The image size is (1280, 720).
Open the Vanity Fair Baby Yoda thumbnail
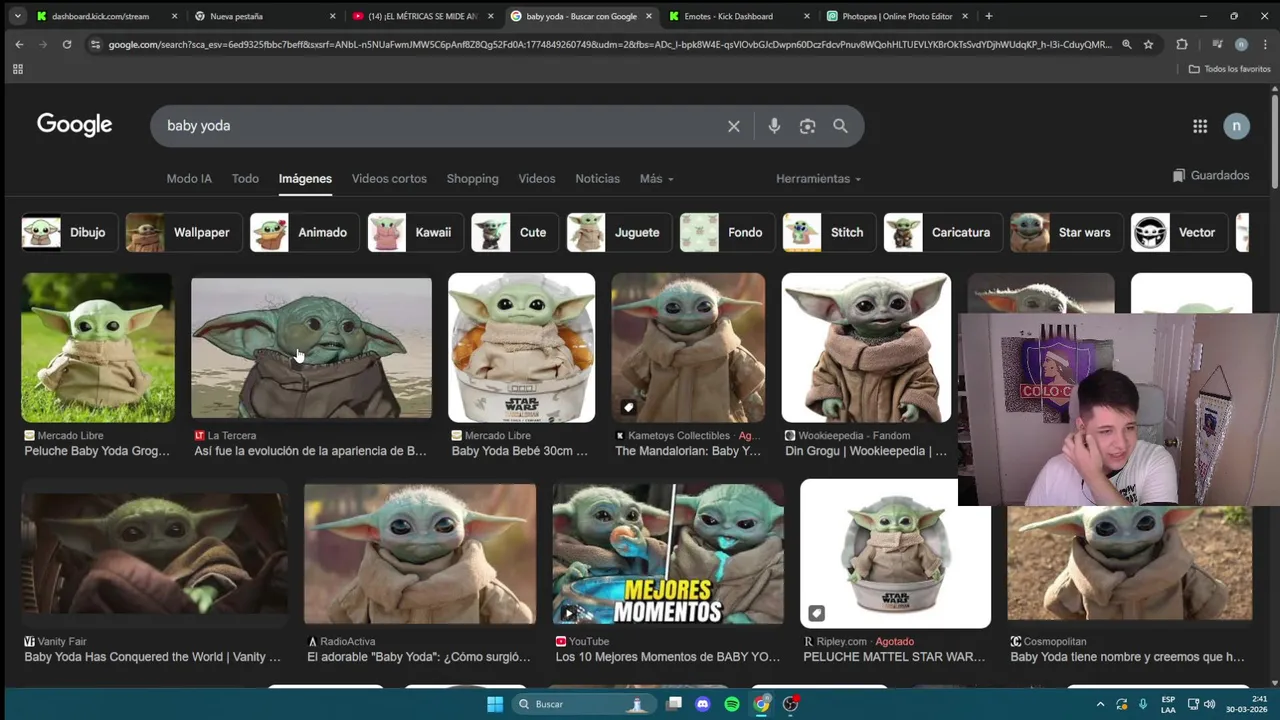[155, 553]
